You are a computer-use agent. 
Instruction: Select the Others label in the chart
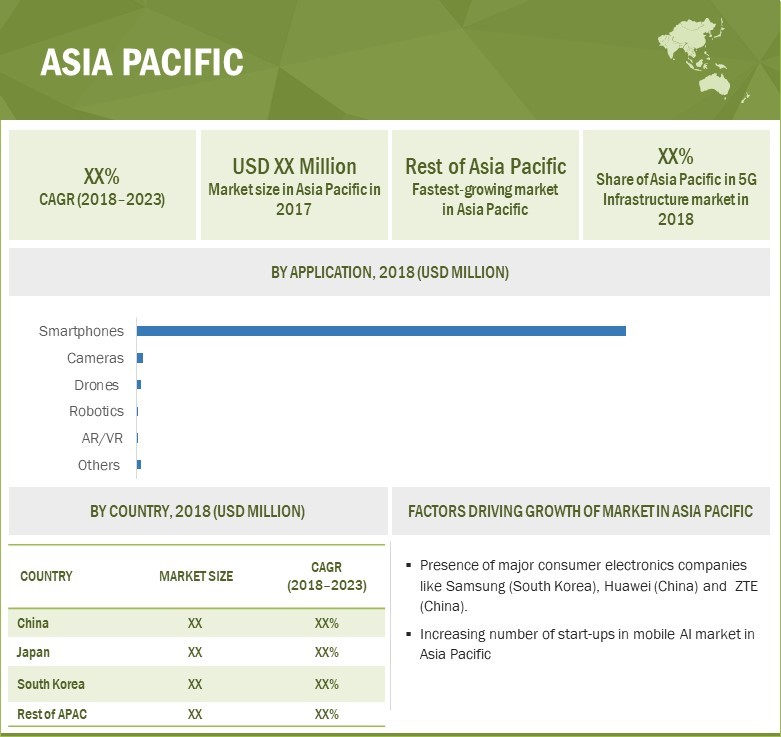99,465
